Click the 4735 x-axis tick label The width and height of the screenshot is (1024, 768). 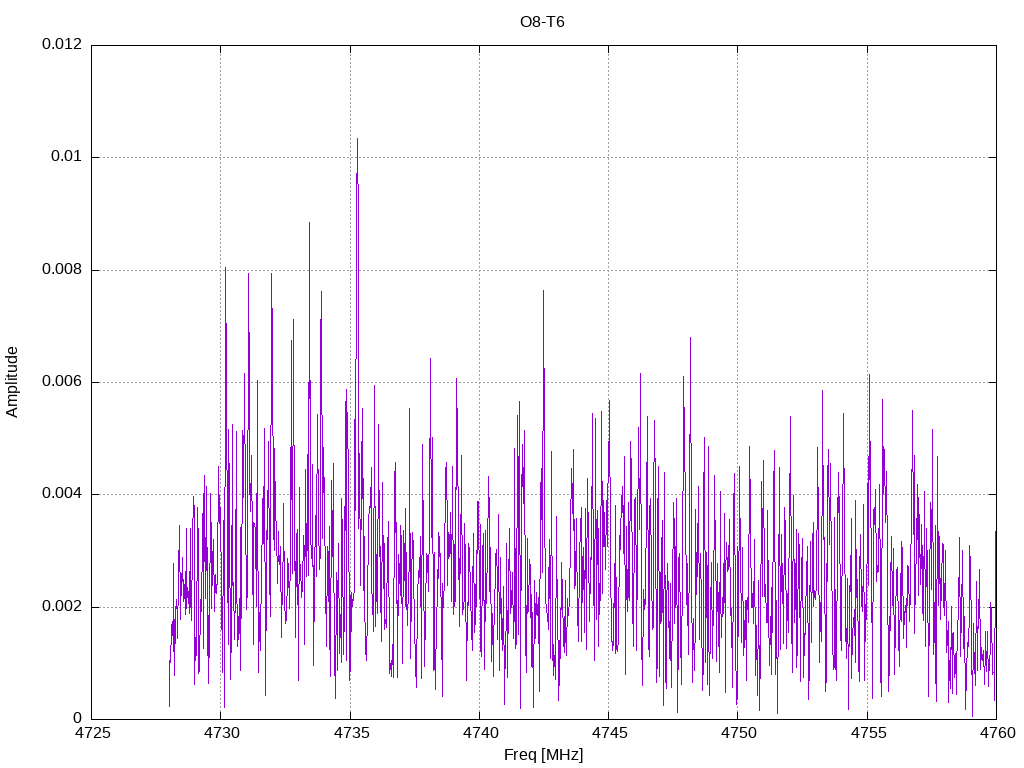coord(351,733)
